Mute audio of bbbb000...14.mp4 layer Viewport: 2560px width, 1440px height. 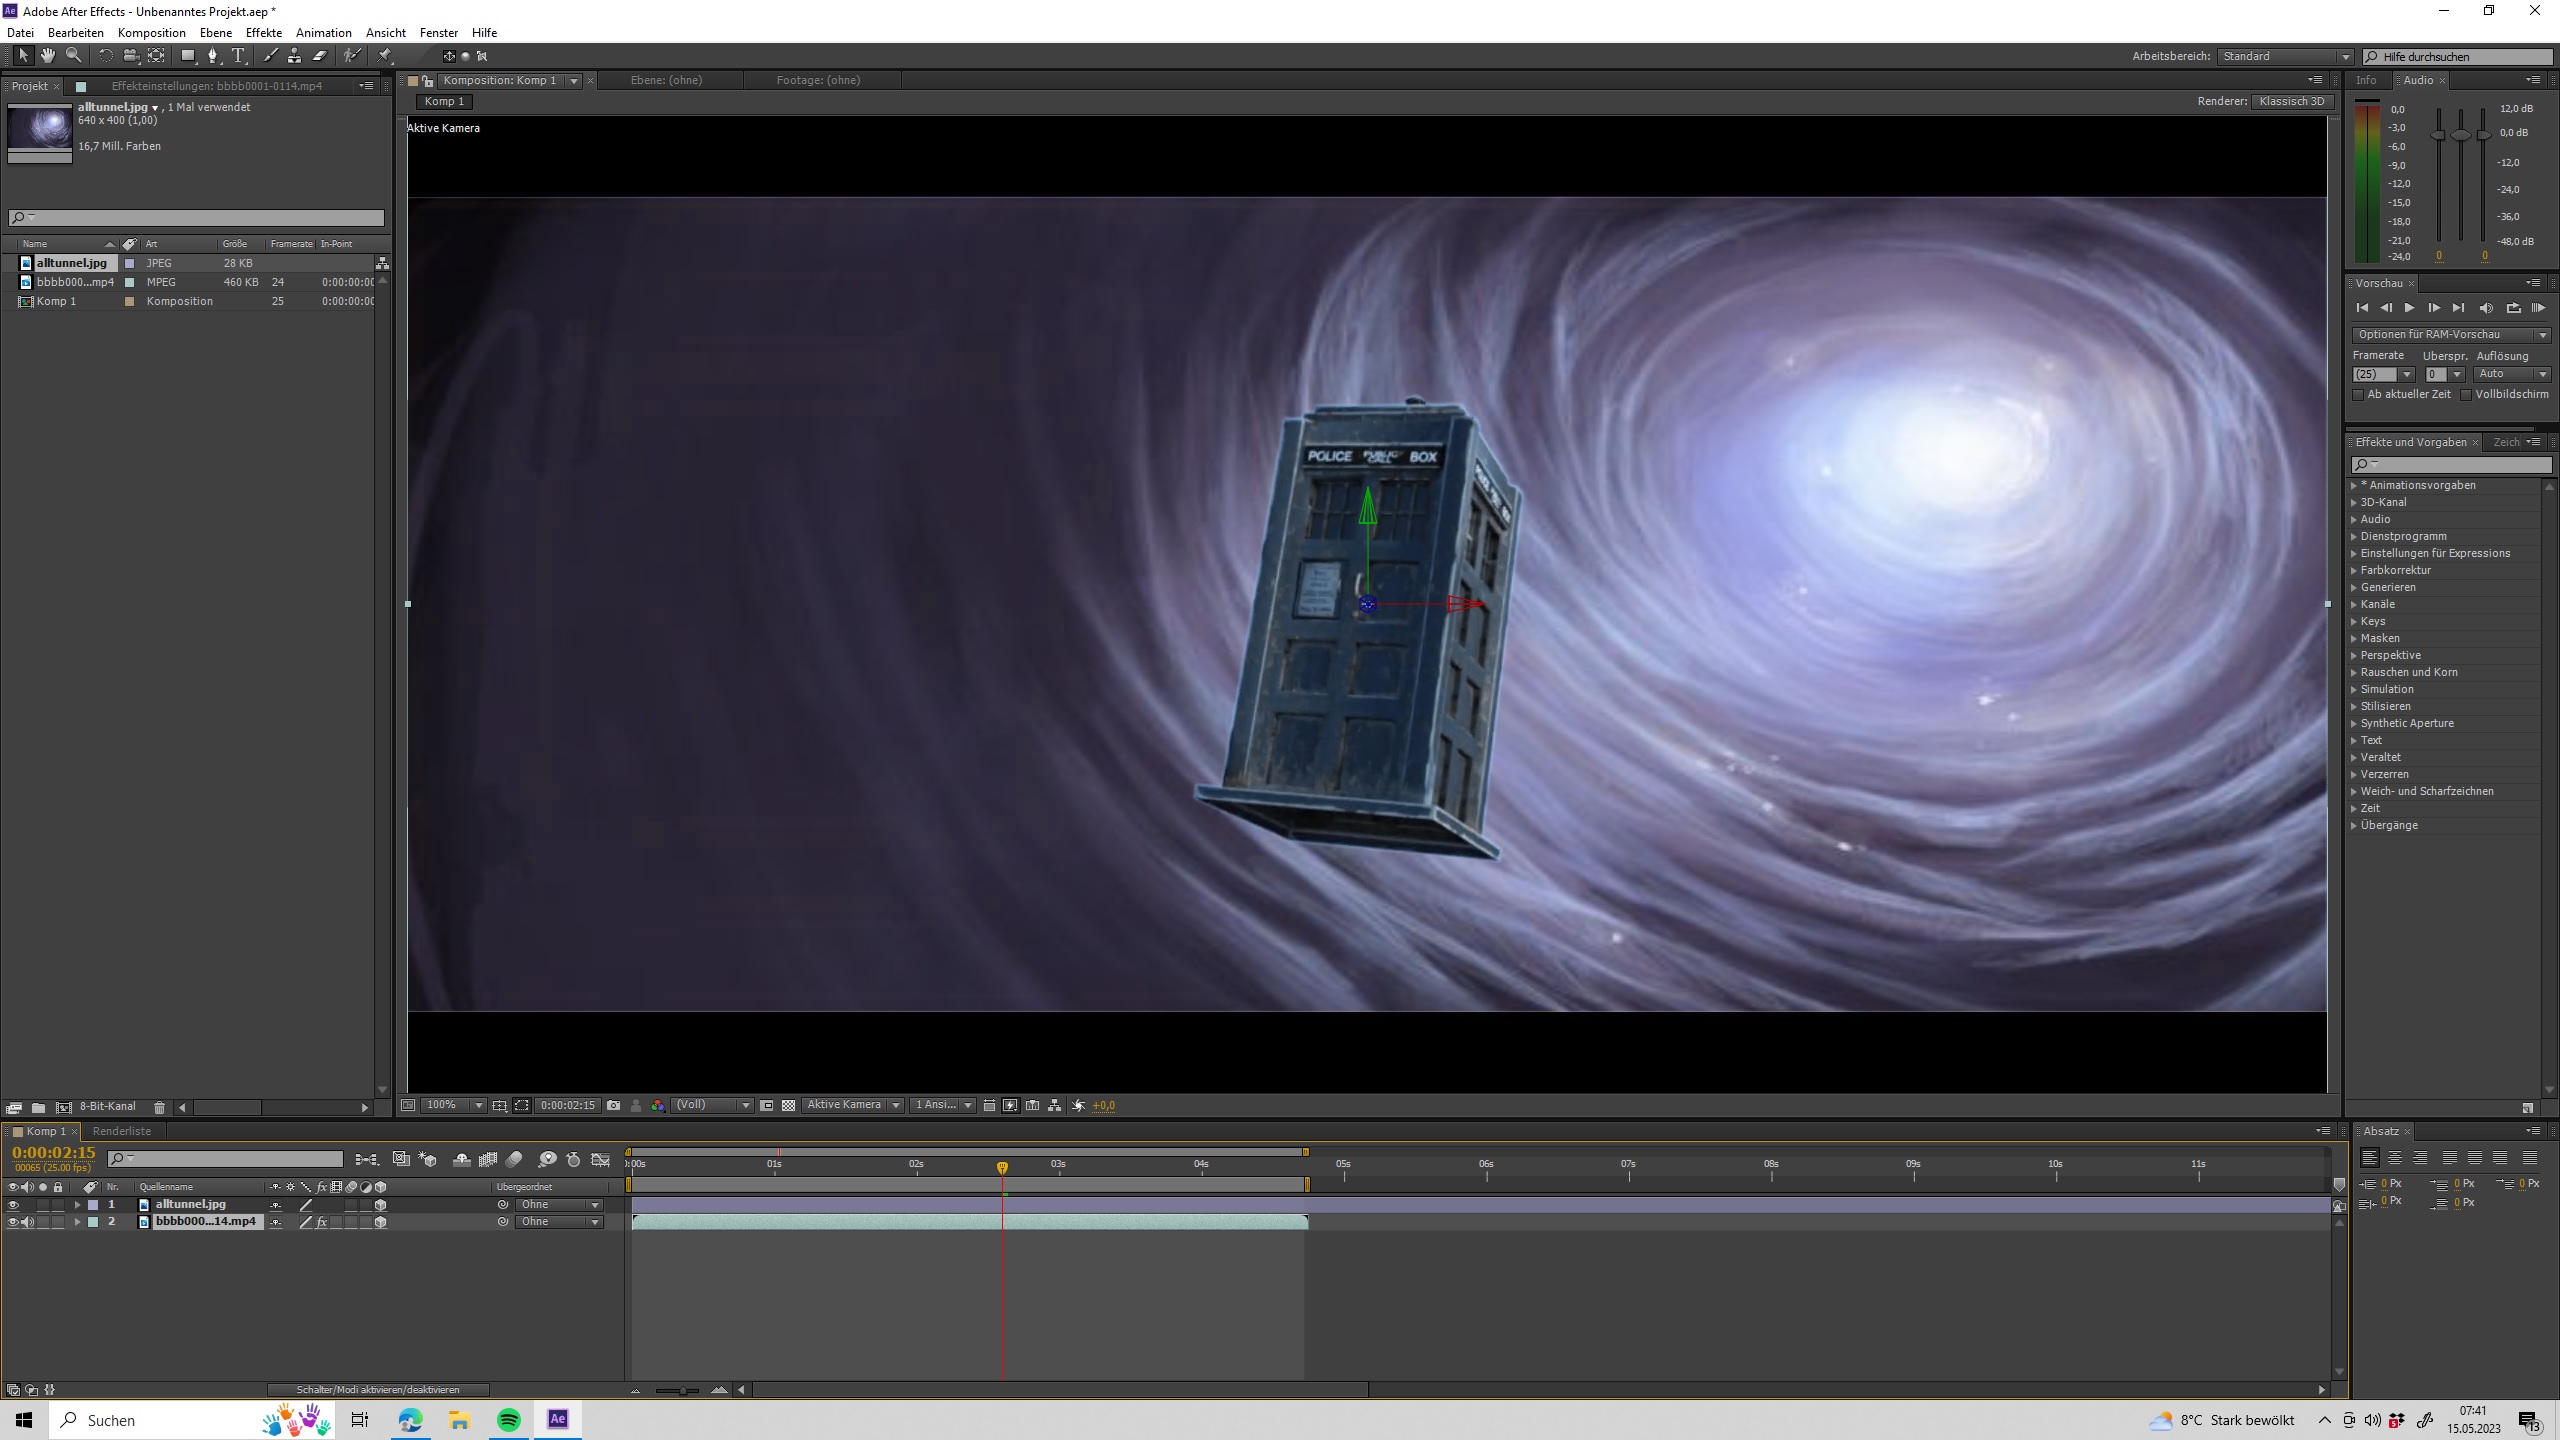(28, 1222)
